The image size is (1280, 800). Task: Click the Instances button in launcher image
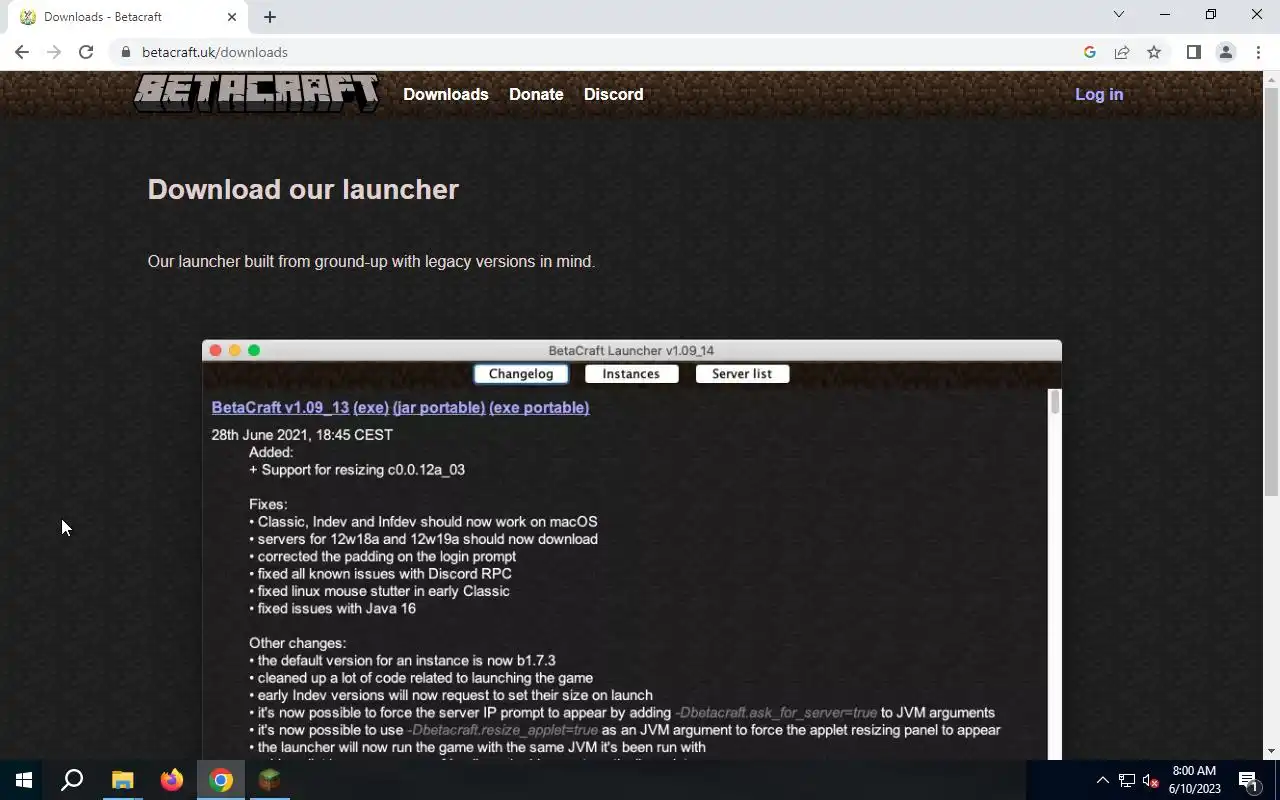point(631,374)
